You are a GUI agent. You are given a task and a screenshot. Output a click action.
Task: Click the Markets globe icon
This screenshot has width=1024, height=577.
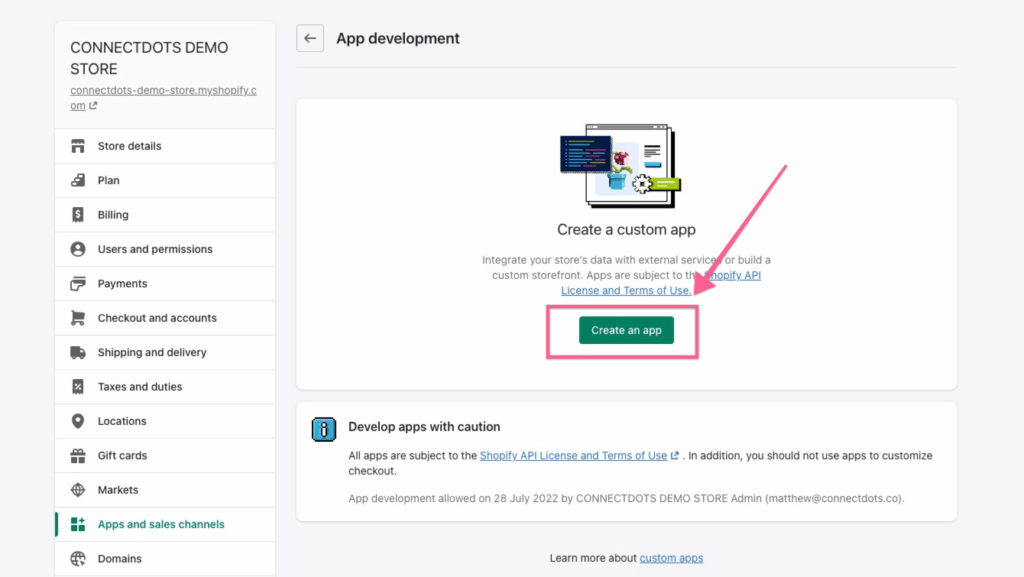click(78, 490)
